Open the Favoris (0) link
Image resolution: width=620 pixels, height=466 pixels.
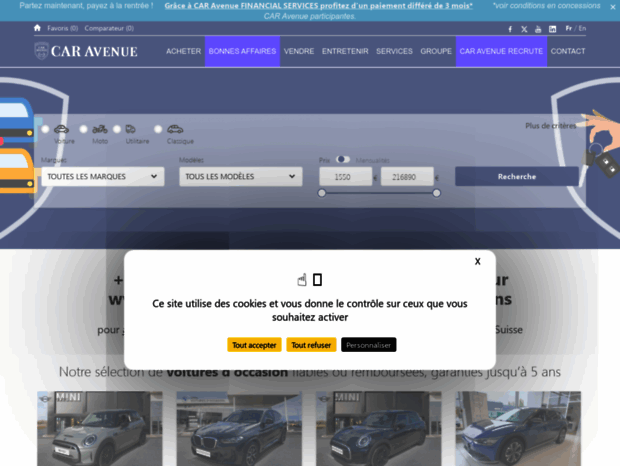tap(62, 28)
